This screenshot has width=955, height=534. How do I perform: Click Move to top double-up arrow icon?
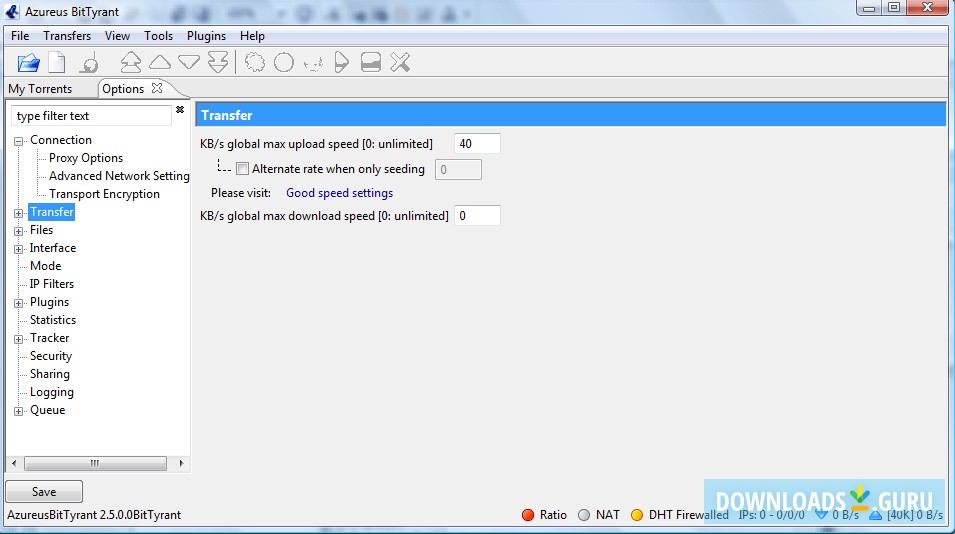(x=130, y=62)
